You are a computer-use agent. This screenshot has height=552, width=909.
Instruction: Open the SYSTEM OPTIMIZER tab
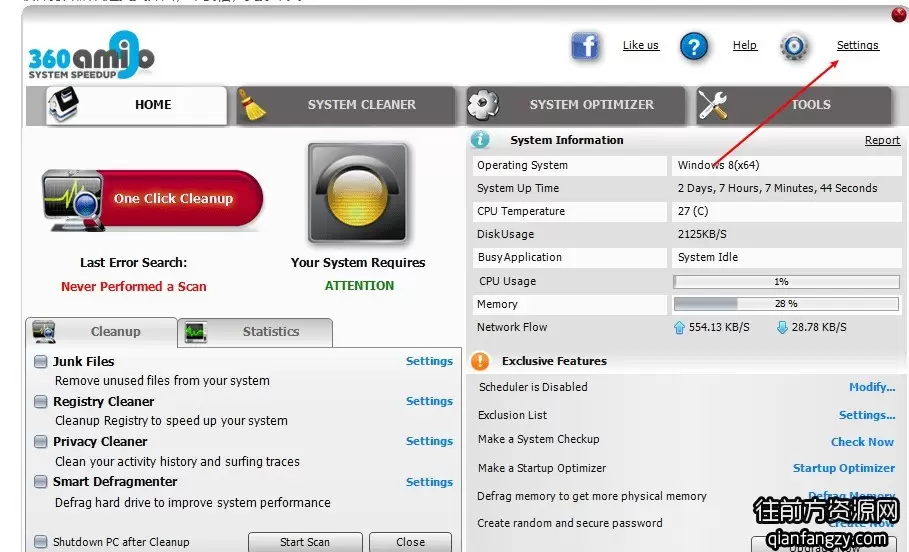[x=576, y=106]
